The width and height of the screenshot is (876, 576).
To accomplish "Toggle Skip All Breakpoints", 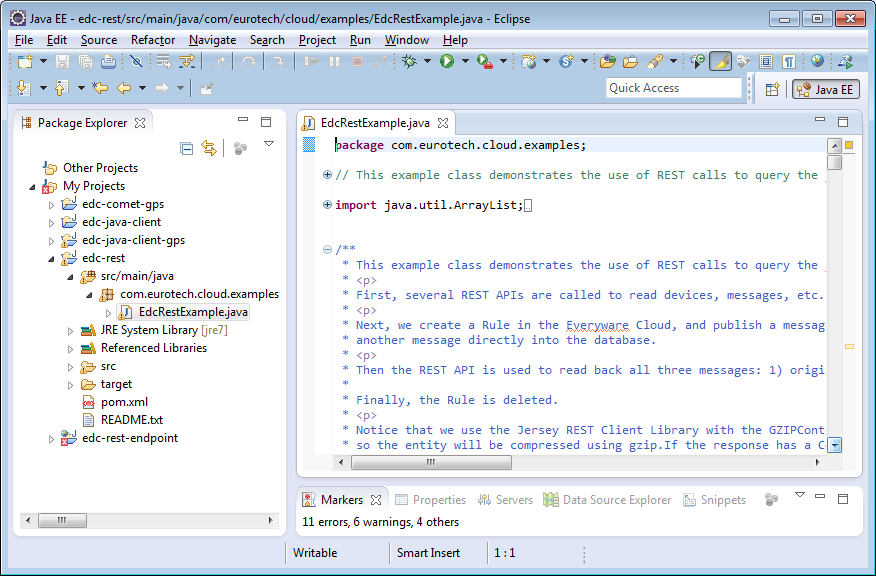I will [x=134, y=62].
